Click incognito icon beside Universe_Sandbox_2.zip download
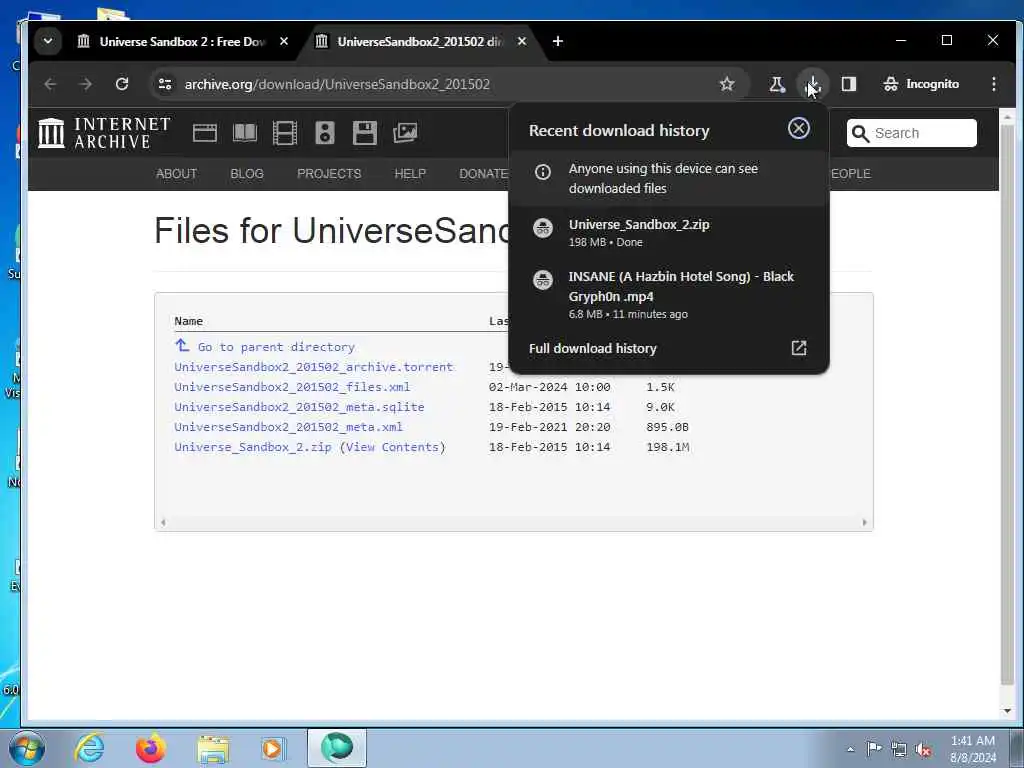 [543, 228]
